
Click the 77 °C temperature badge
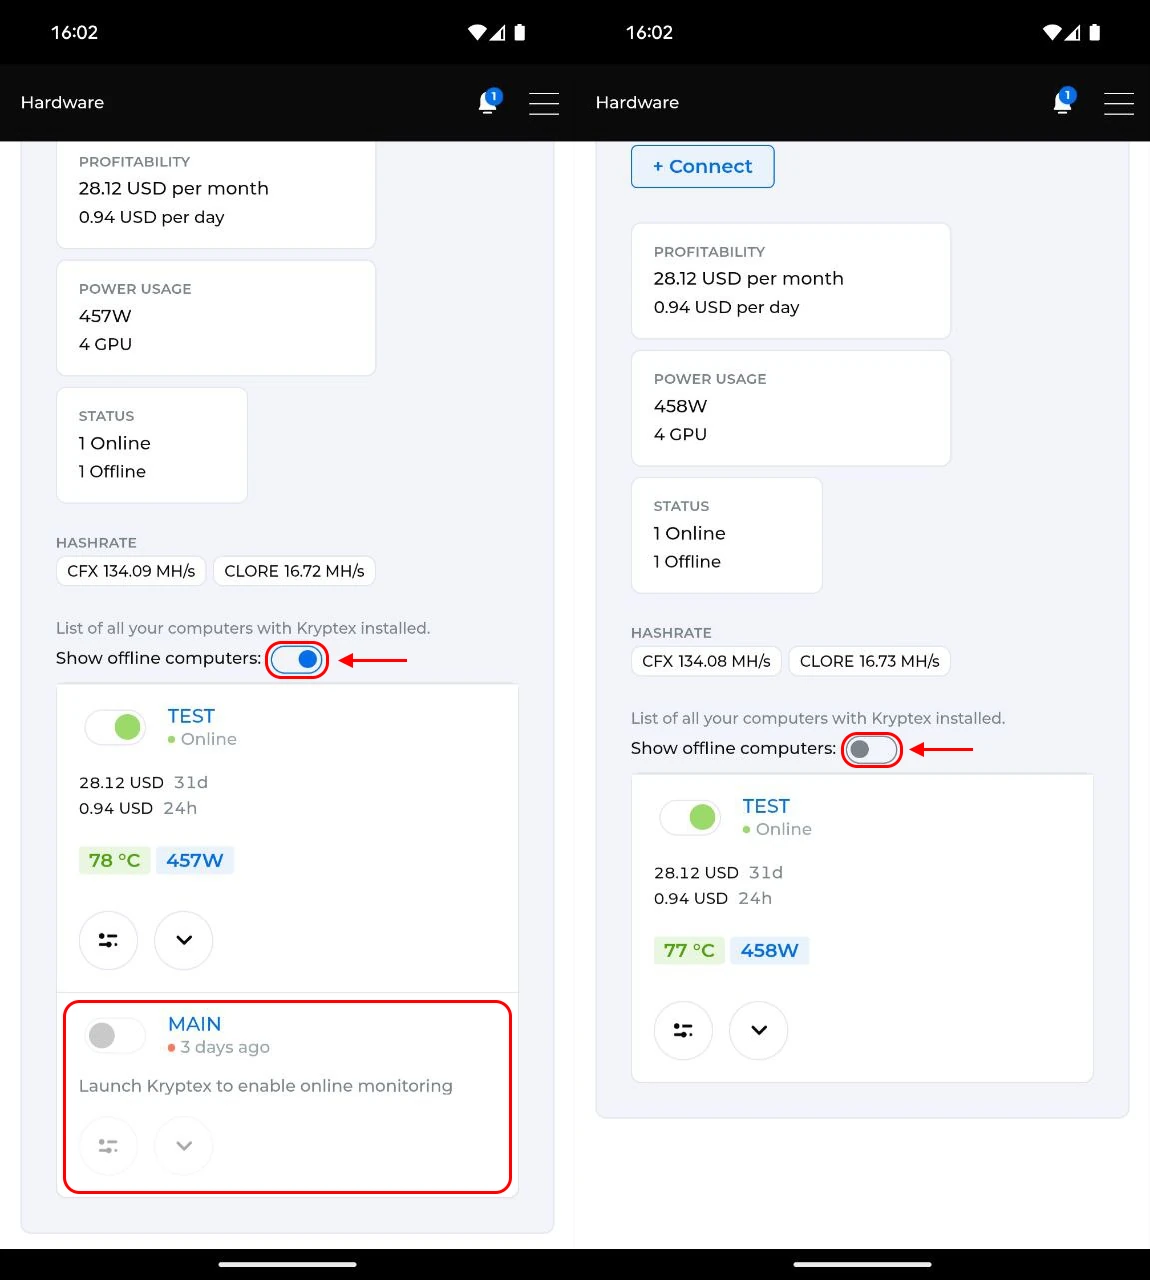point(689,950)
